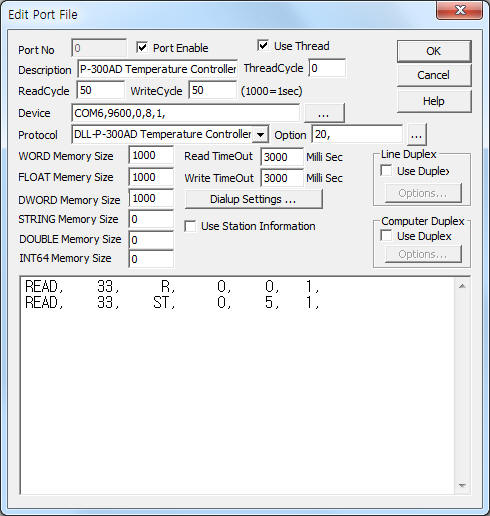Enable Use Station Information

190,226
